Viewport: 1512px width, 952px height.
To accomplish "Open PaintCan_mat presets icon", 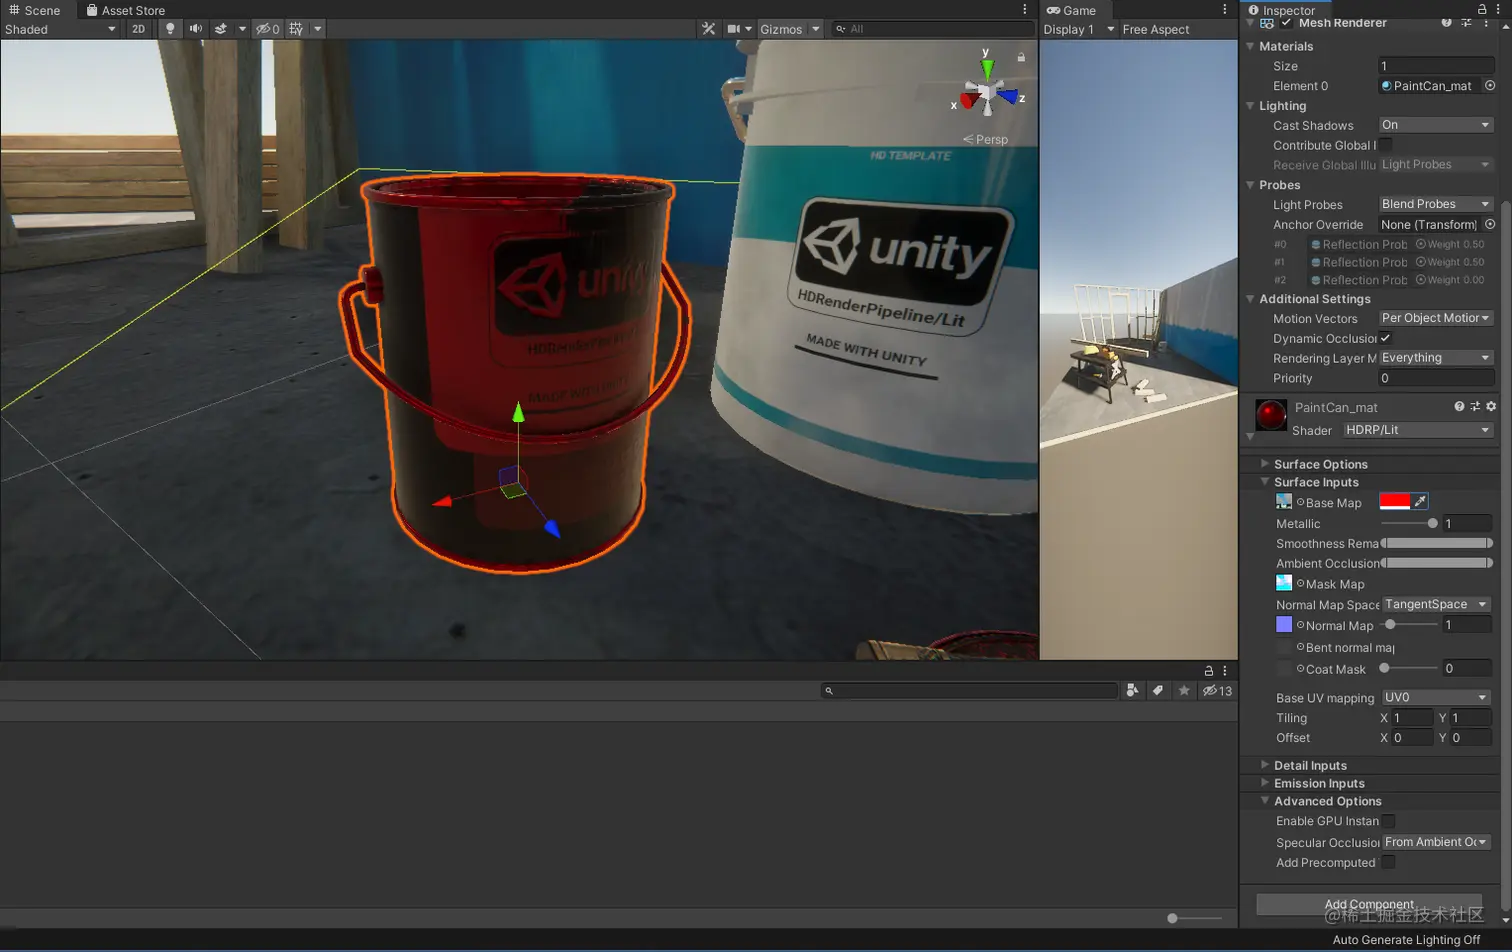I will click(x=1475, y=406).
